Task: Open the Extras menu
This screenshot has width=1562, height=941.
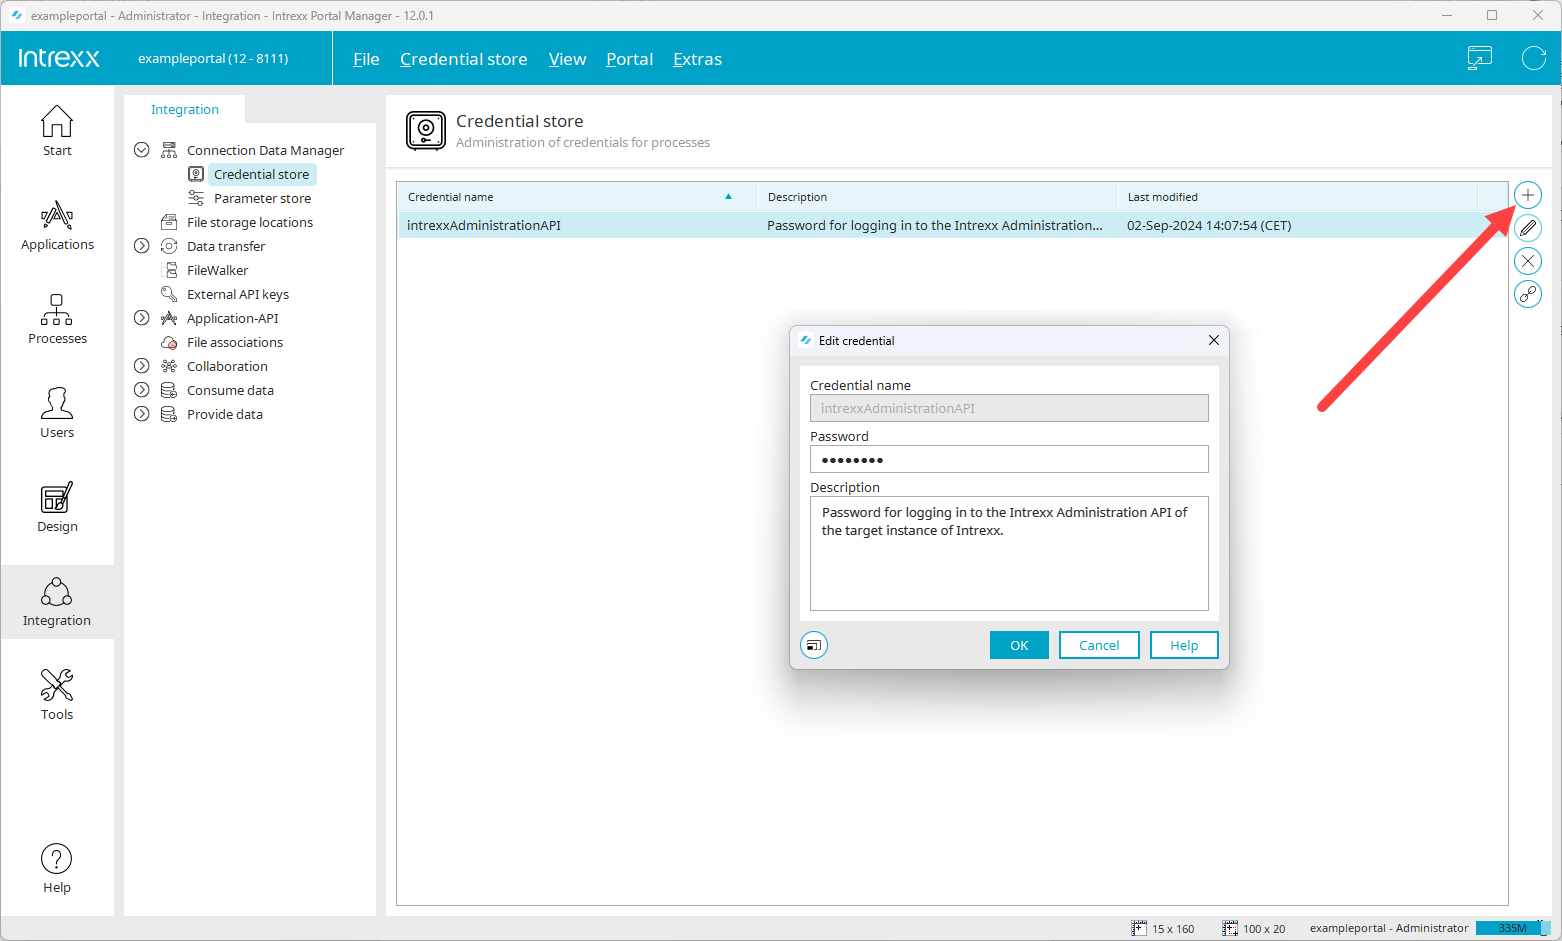Action: [697, 59]
